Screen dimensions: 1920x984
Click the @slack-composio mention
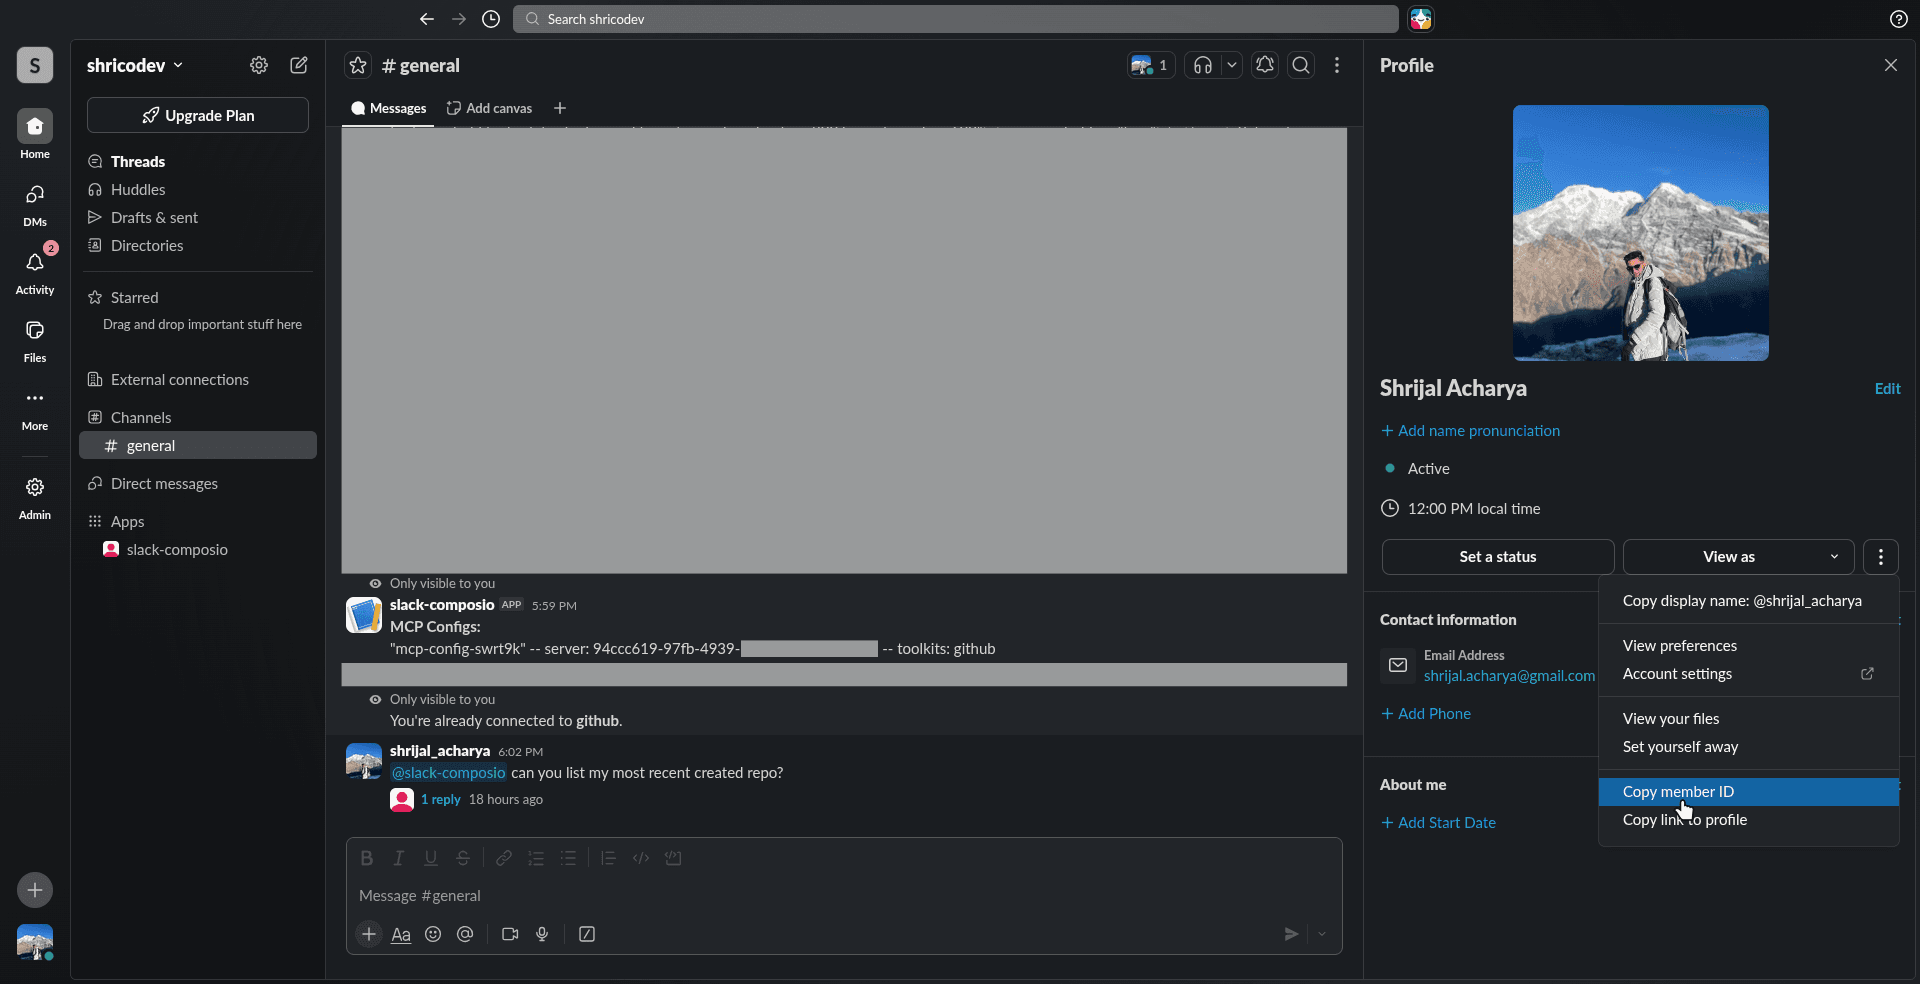pos(448,773)
